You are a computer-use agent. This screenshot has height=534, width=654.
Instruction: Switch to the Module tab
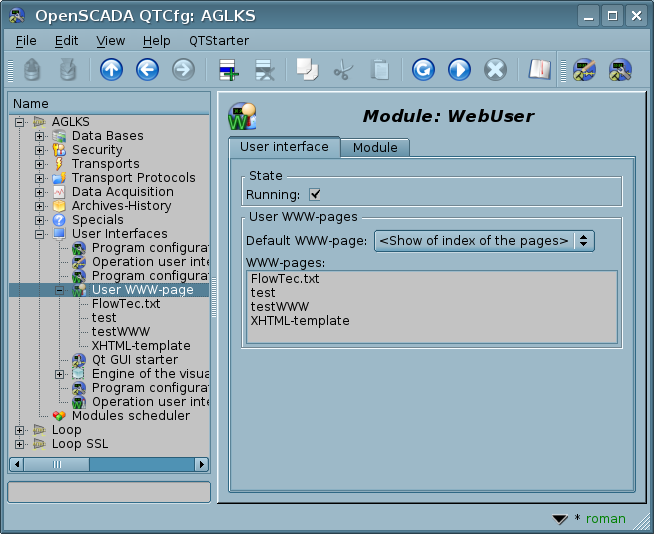click(x=375, y=147)
